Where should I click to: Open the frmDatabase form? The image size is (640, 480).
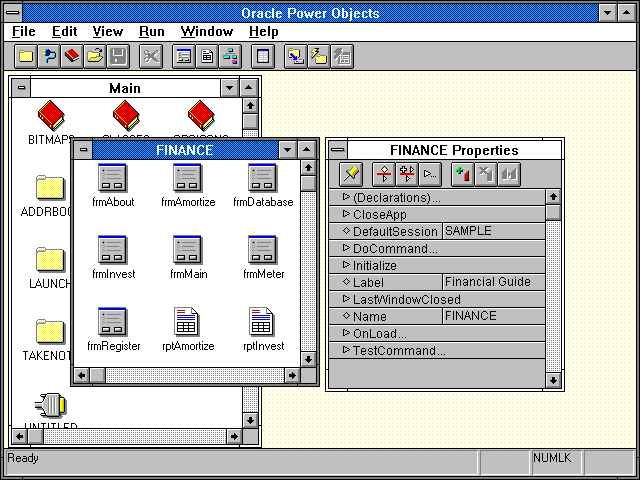[x=263, y=179]
